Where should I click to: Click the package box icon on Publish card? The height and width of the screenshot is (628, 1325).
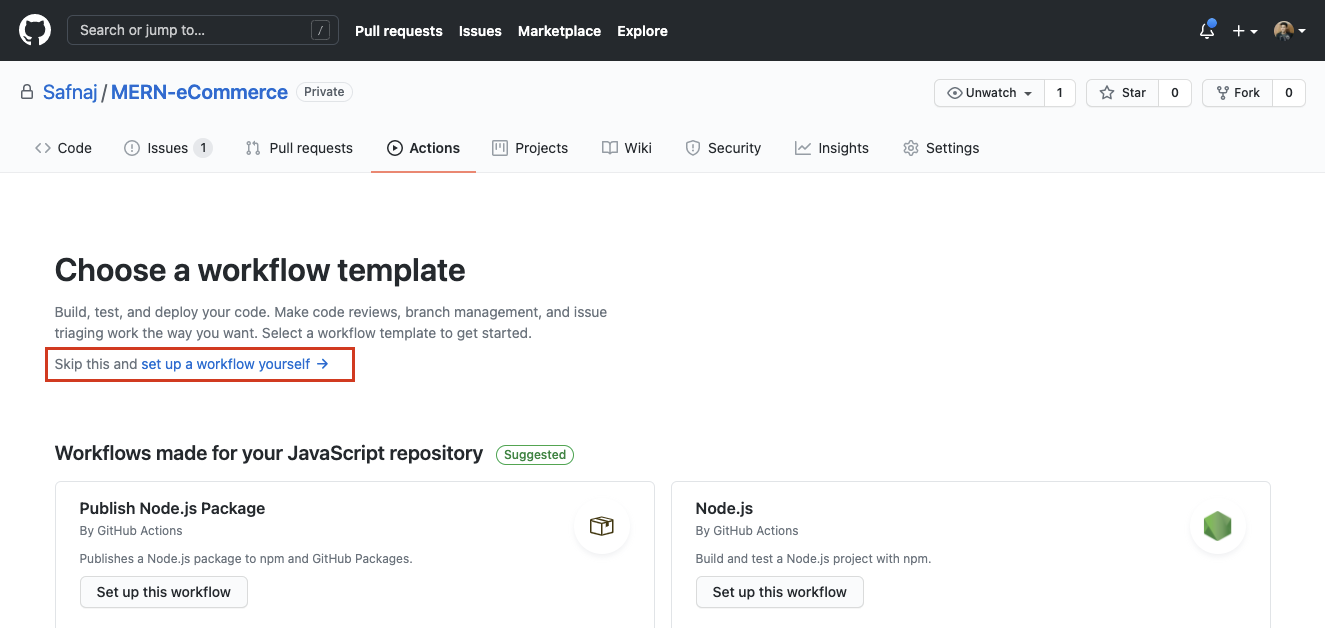602,526
